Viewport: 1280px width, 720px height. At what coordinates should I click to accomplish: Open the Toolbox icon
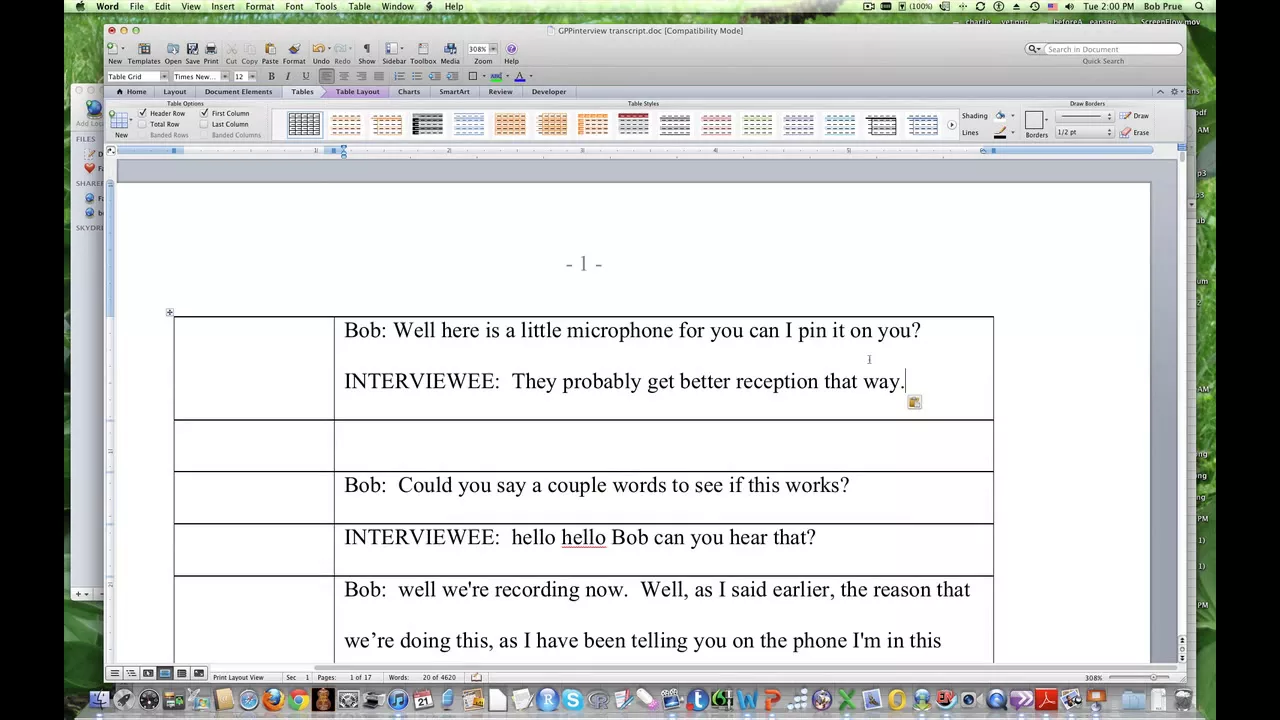pyautogui.click(x=422, y=49)
